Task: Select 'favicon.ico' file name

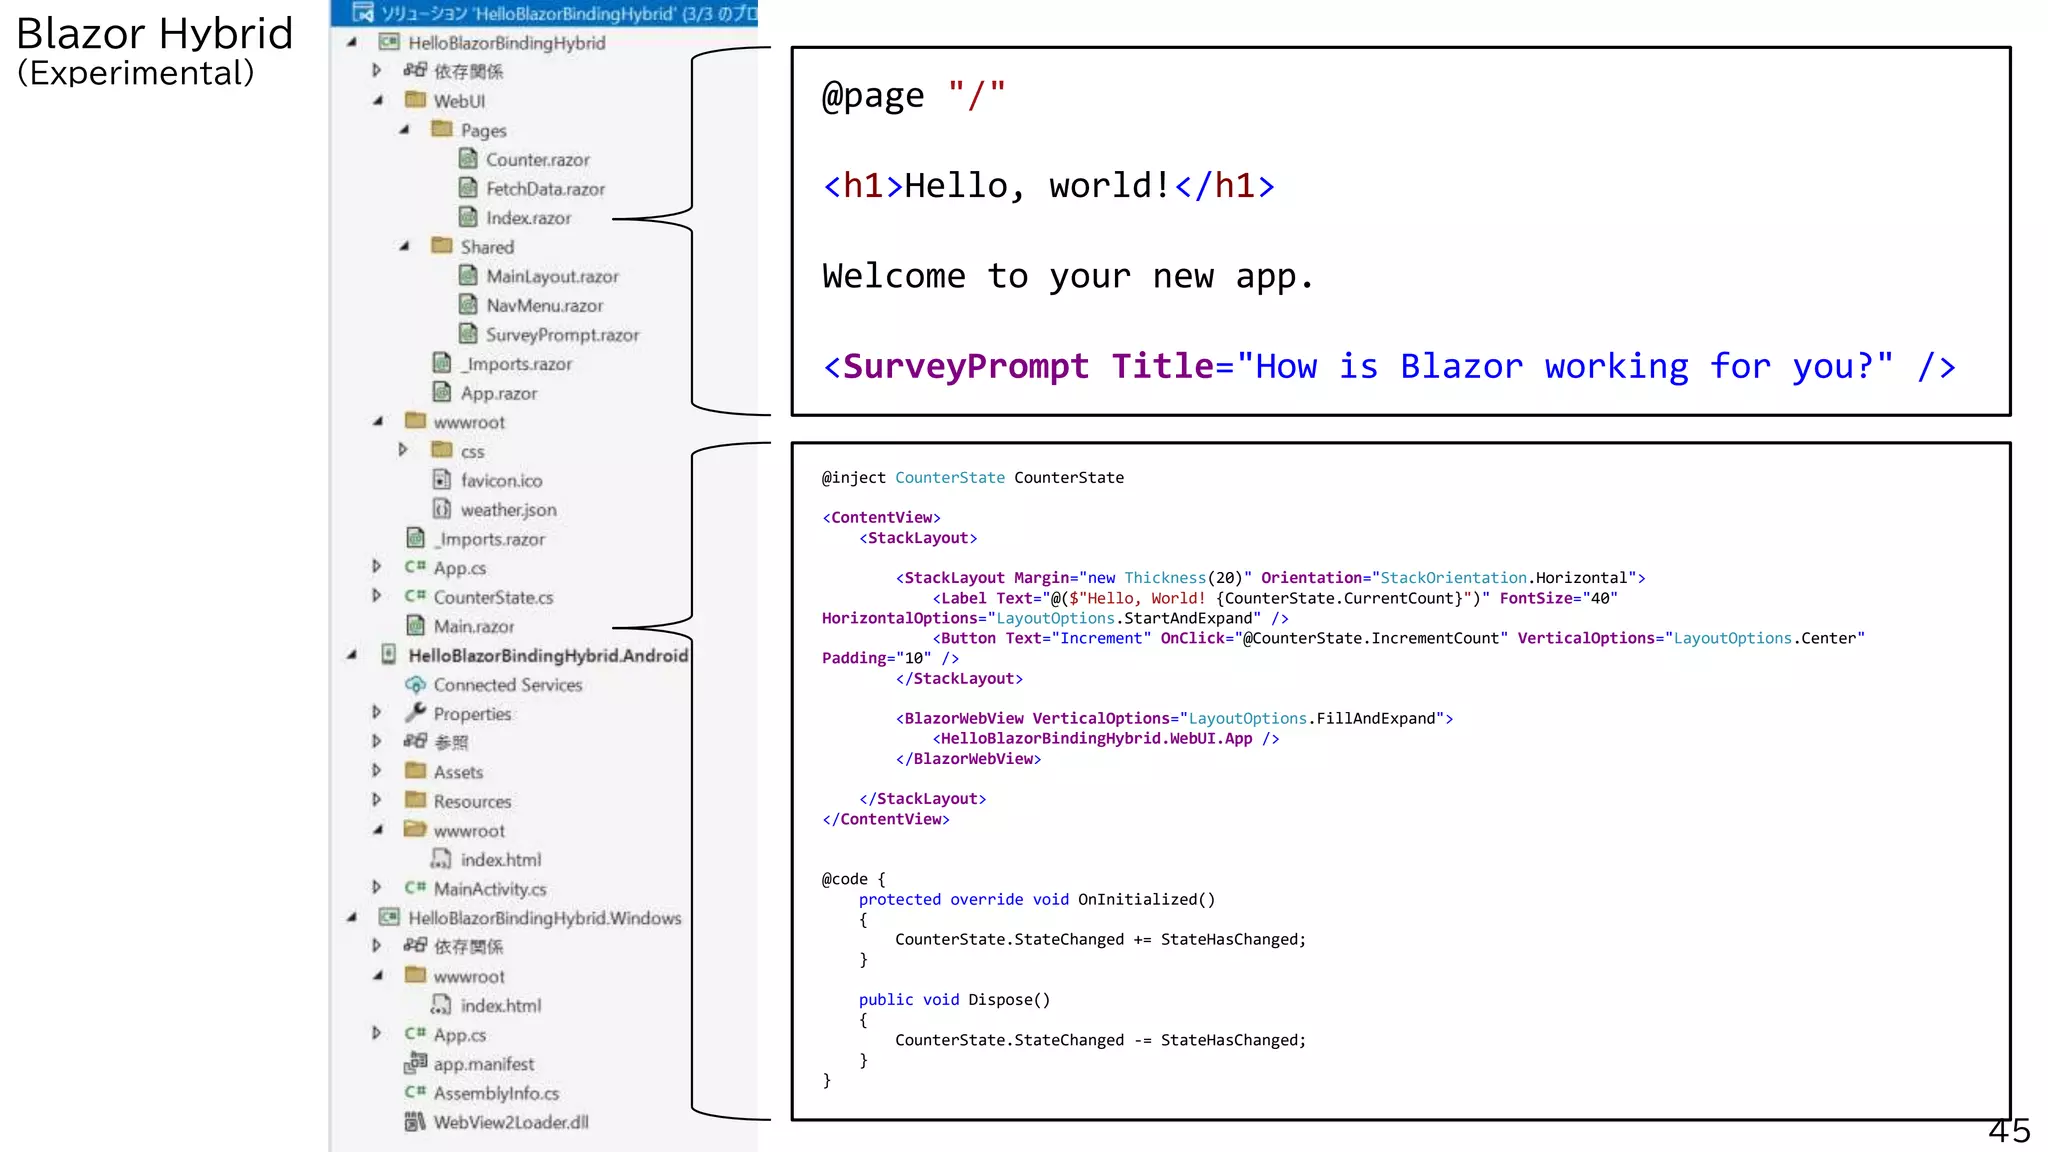Action: tap(502, 481)
